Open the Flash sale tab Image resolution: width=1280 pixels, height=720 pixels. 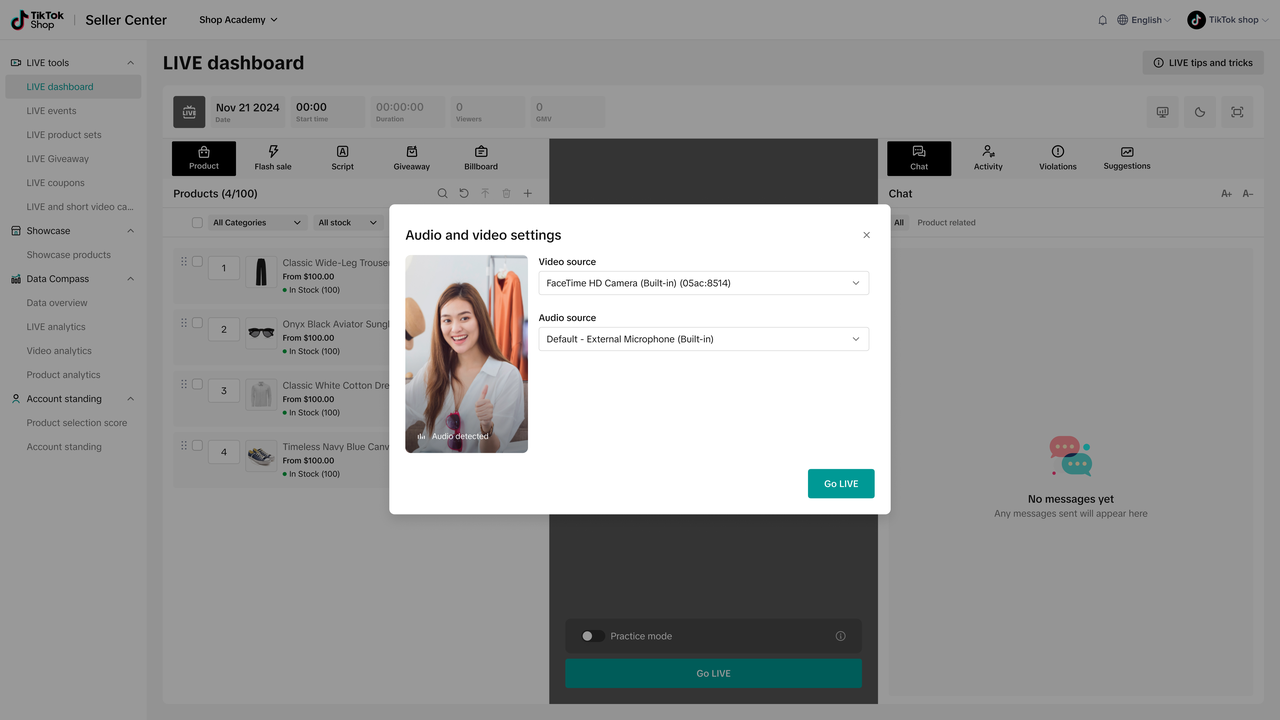point(272,157)
